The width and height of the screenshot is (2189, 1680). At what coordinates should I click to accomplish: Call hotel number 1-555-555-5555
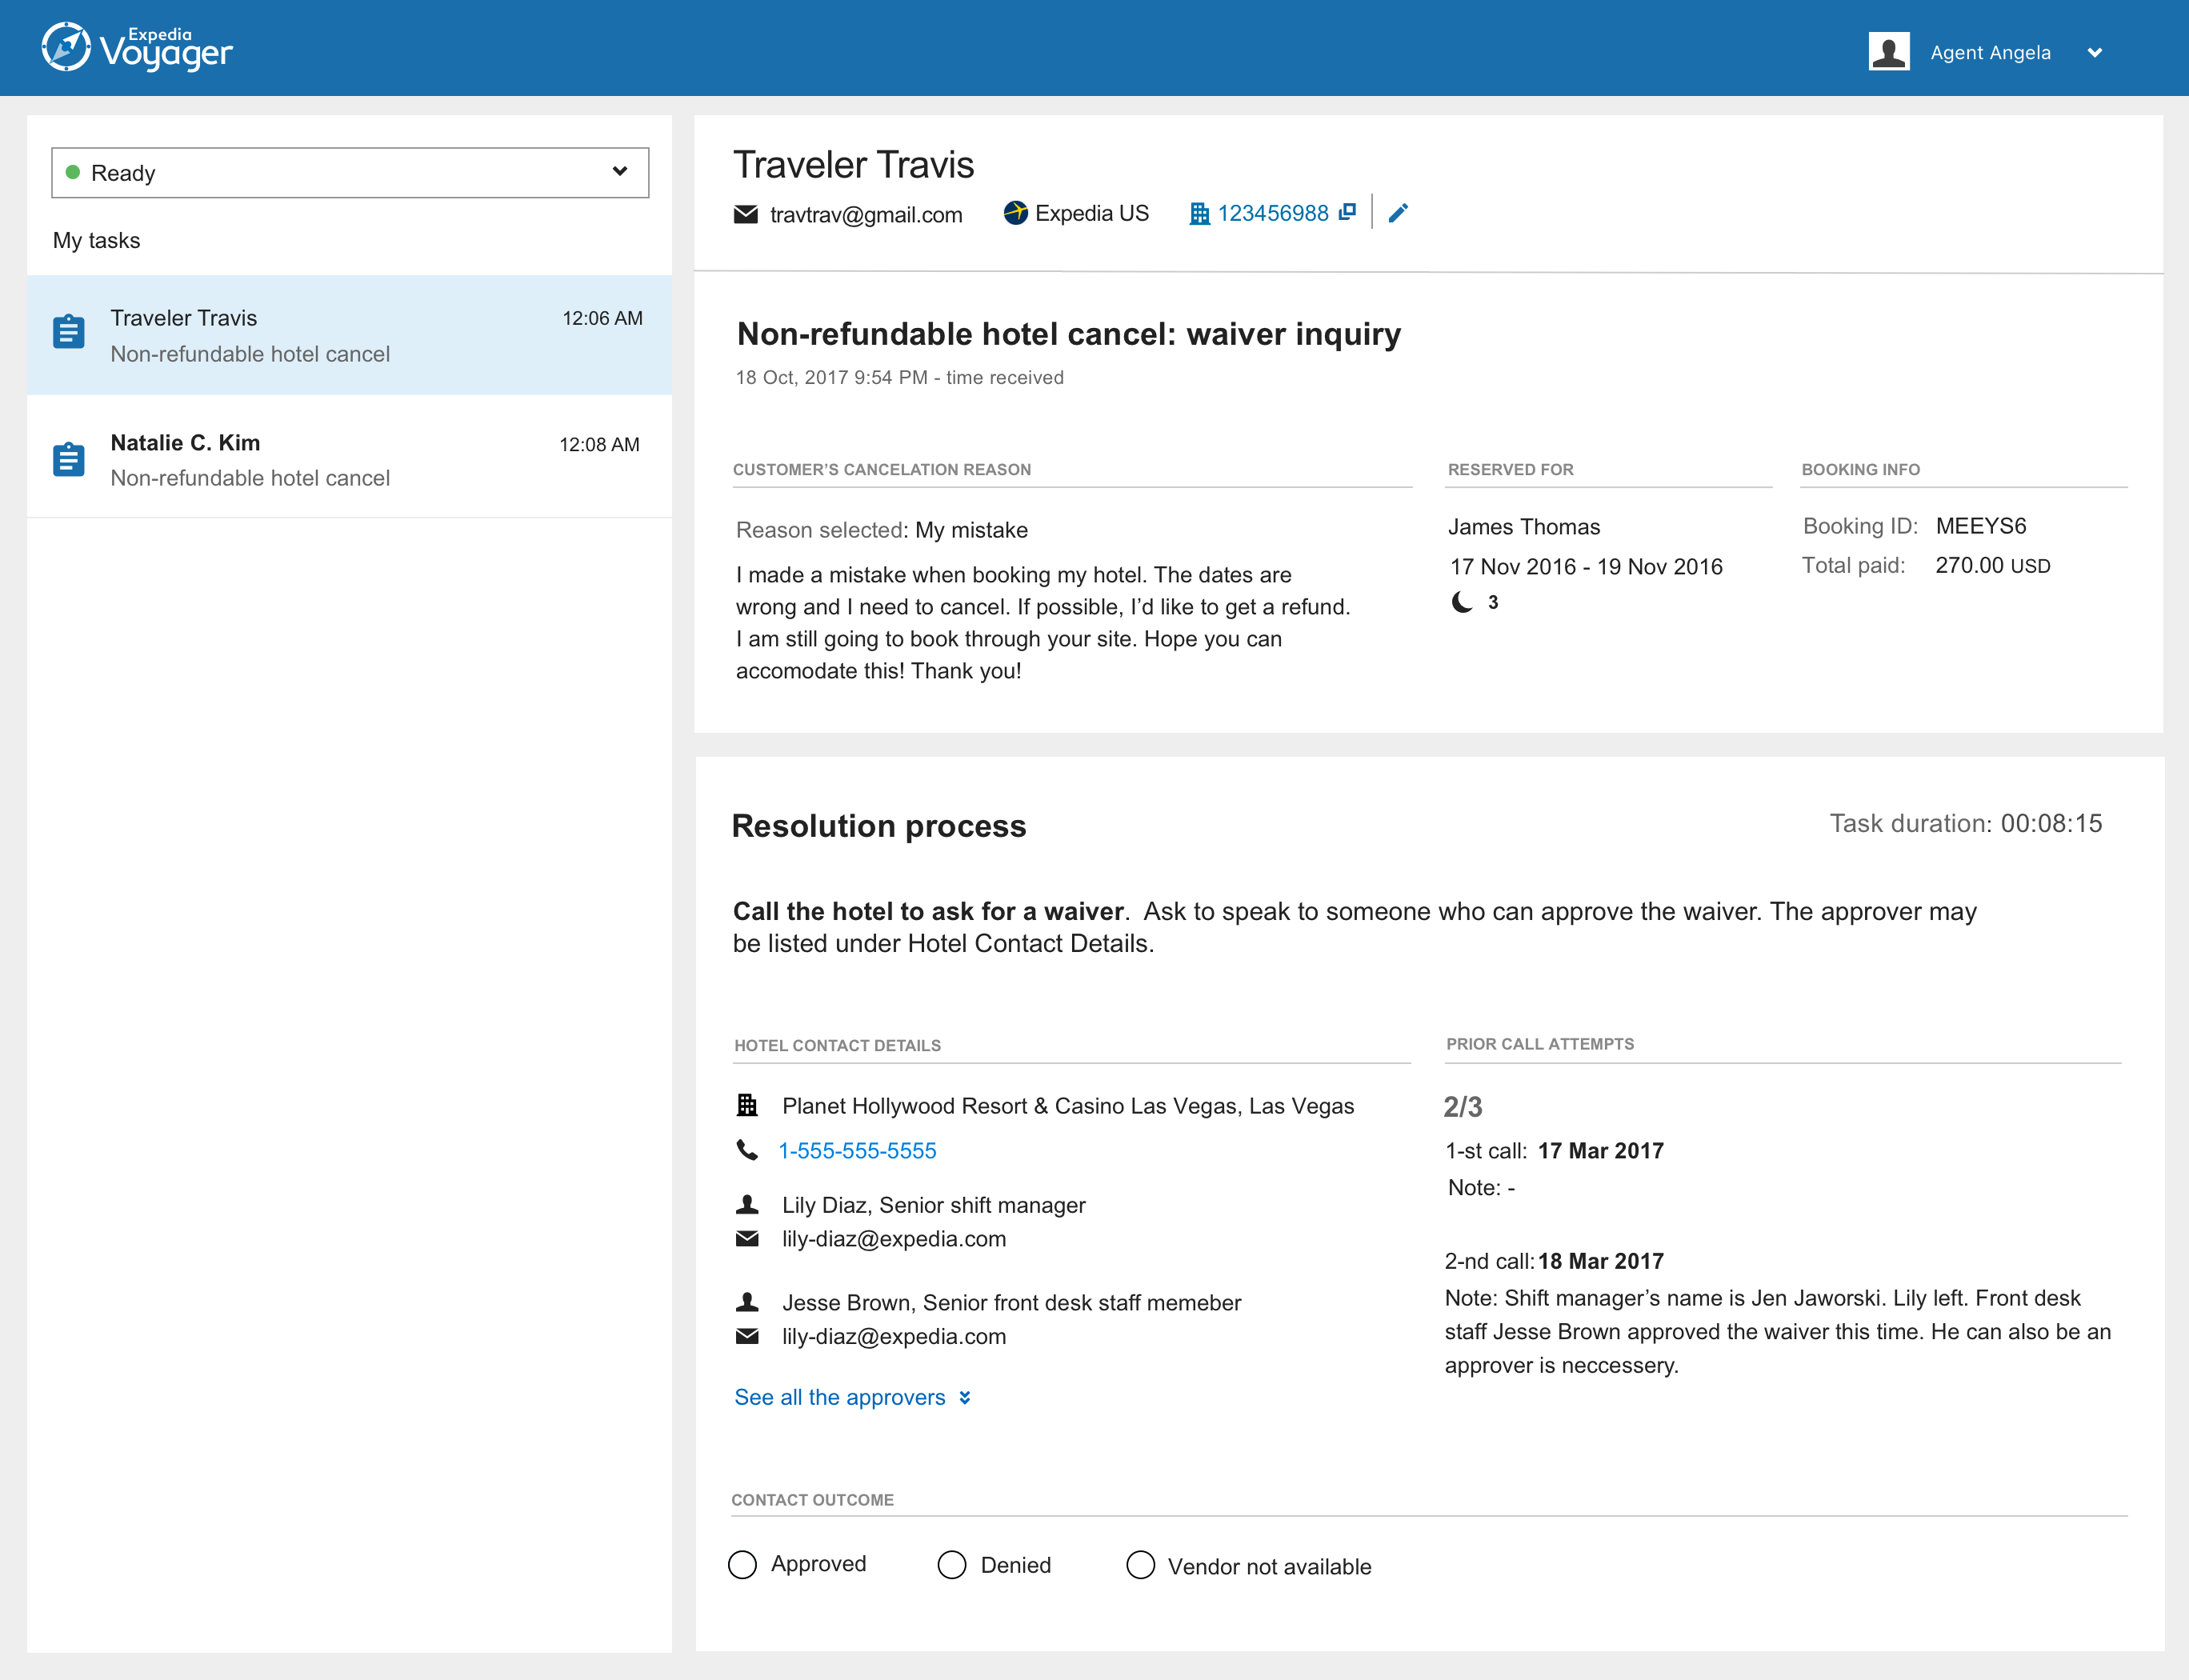857,1151
